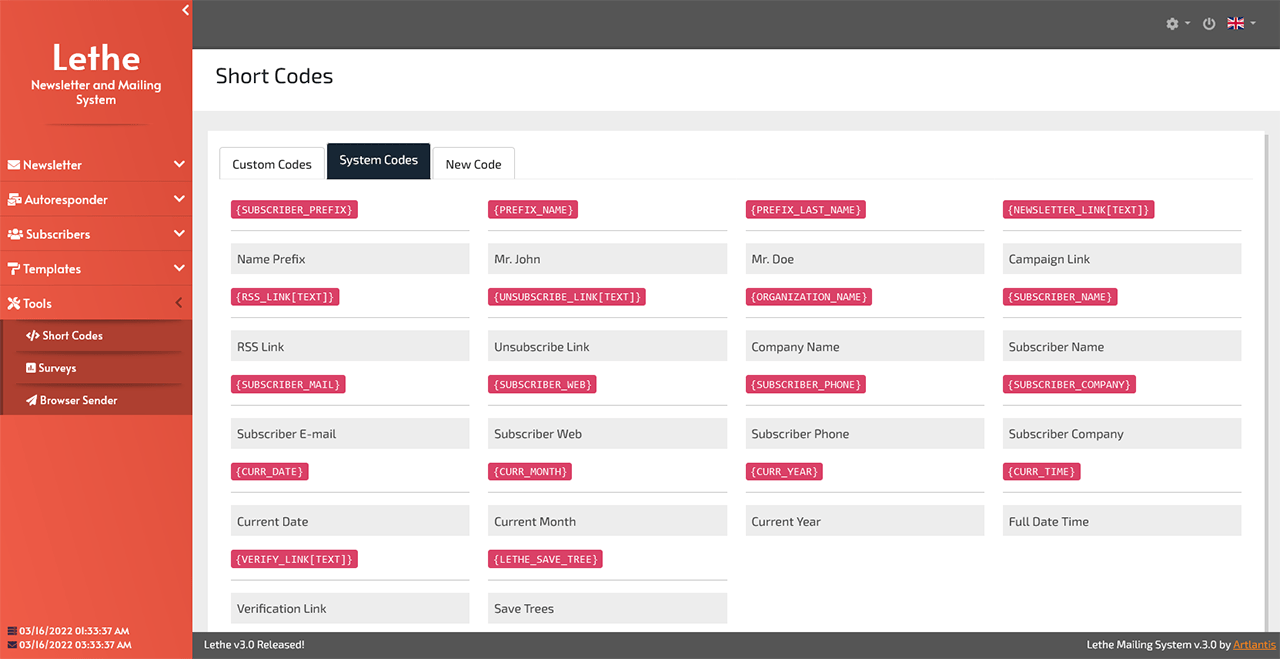The image size is (1280, 659).
Task: Click the {SUBSCRIBER_MAIL} code badge
Action: pos(288,385)
